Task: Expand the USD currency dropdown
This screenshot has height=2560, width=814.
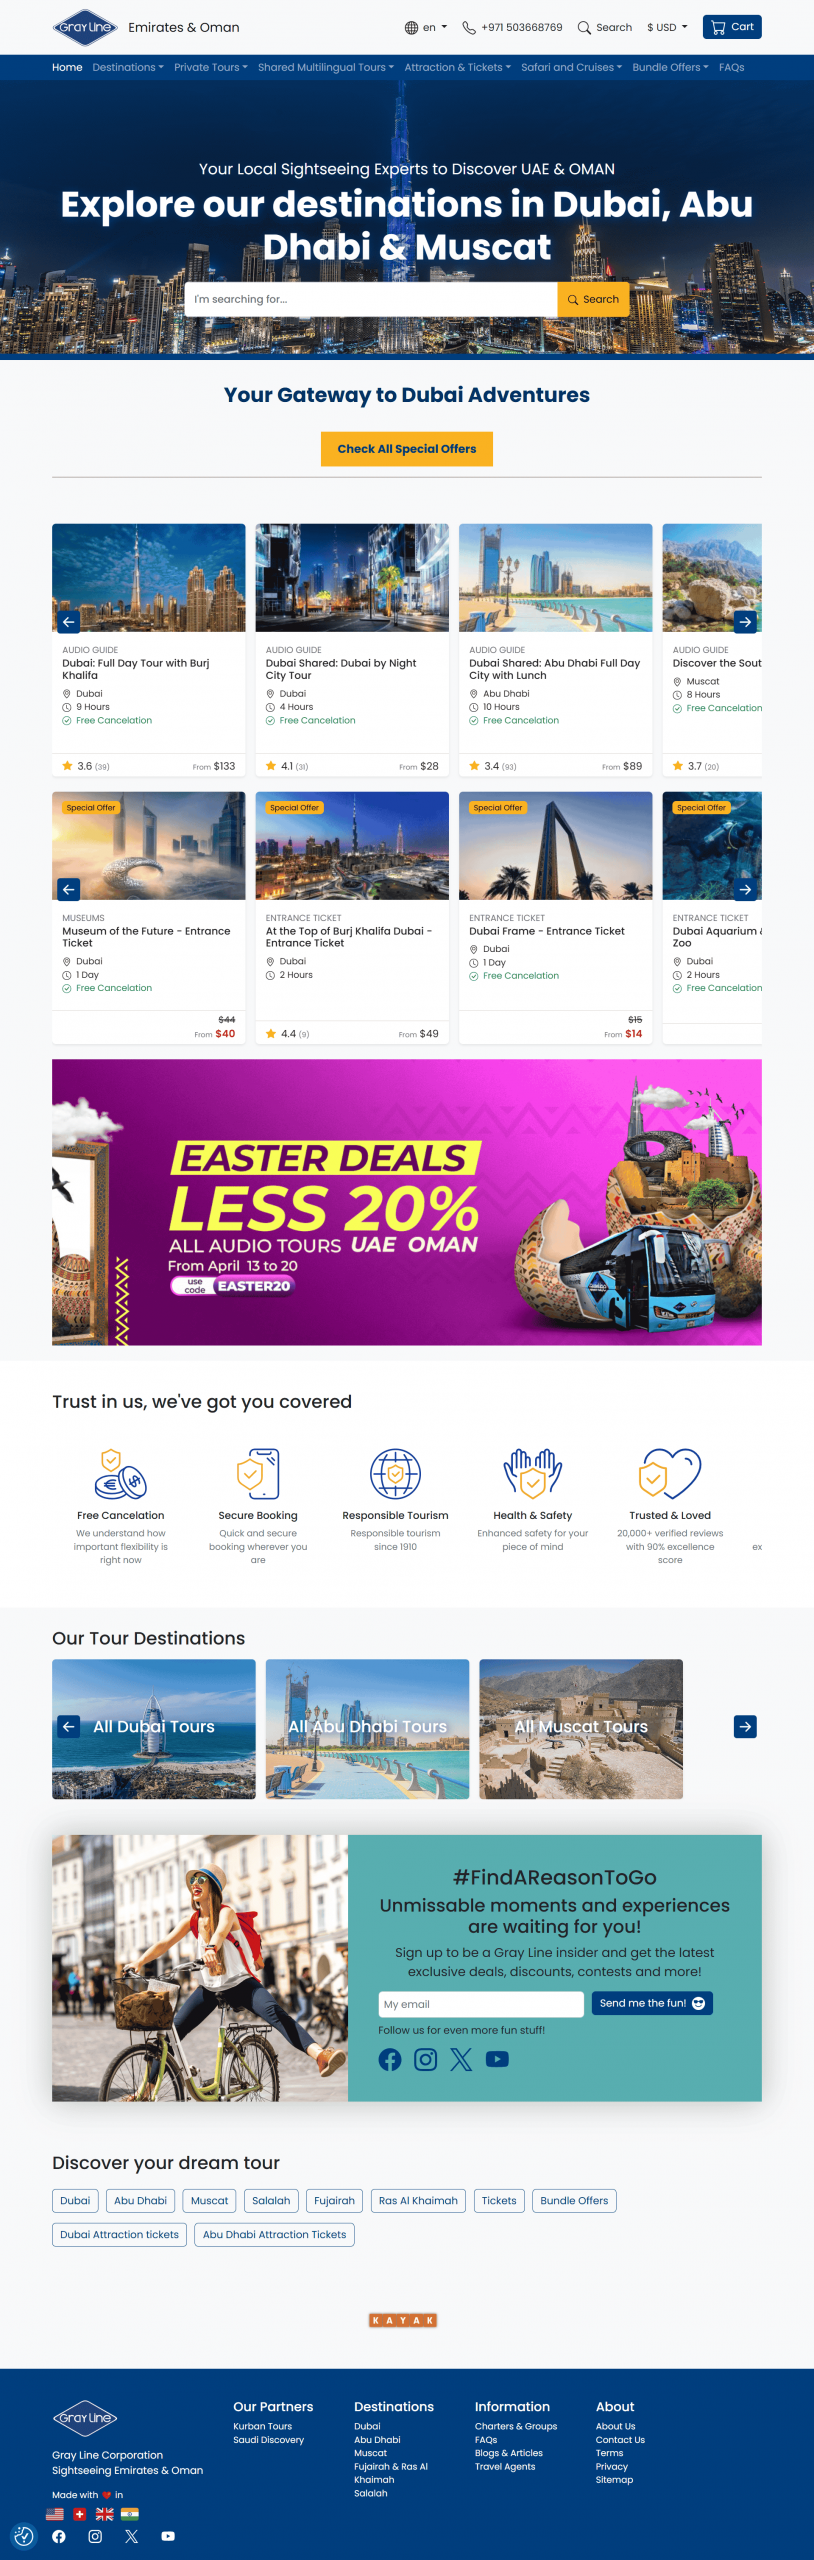Action: coord(667,28)
